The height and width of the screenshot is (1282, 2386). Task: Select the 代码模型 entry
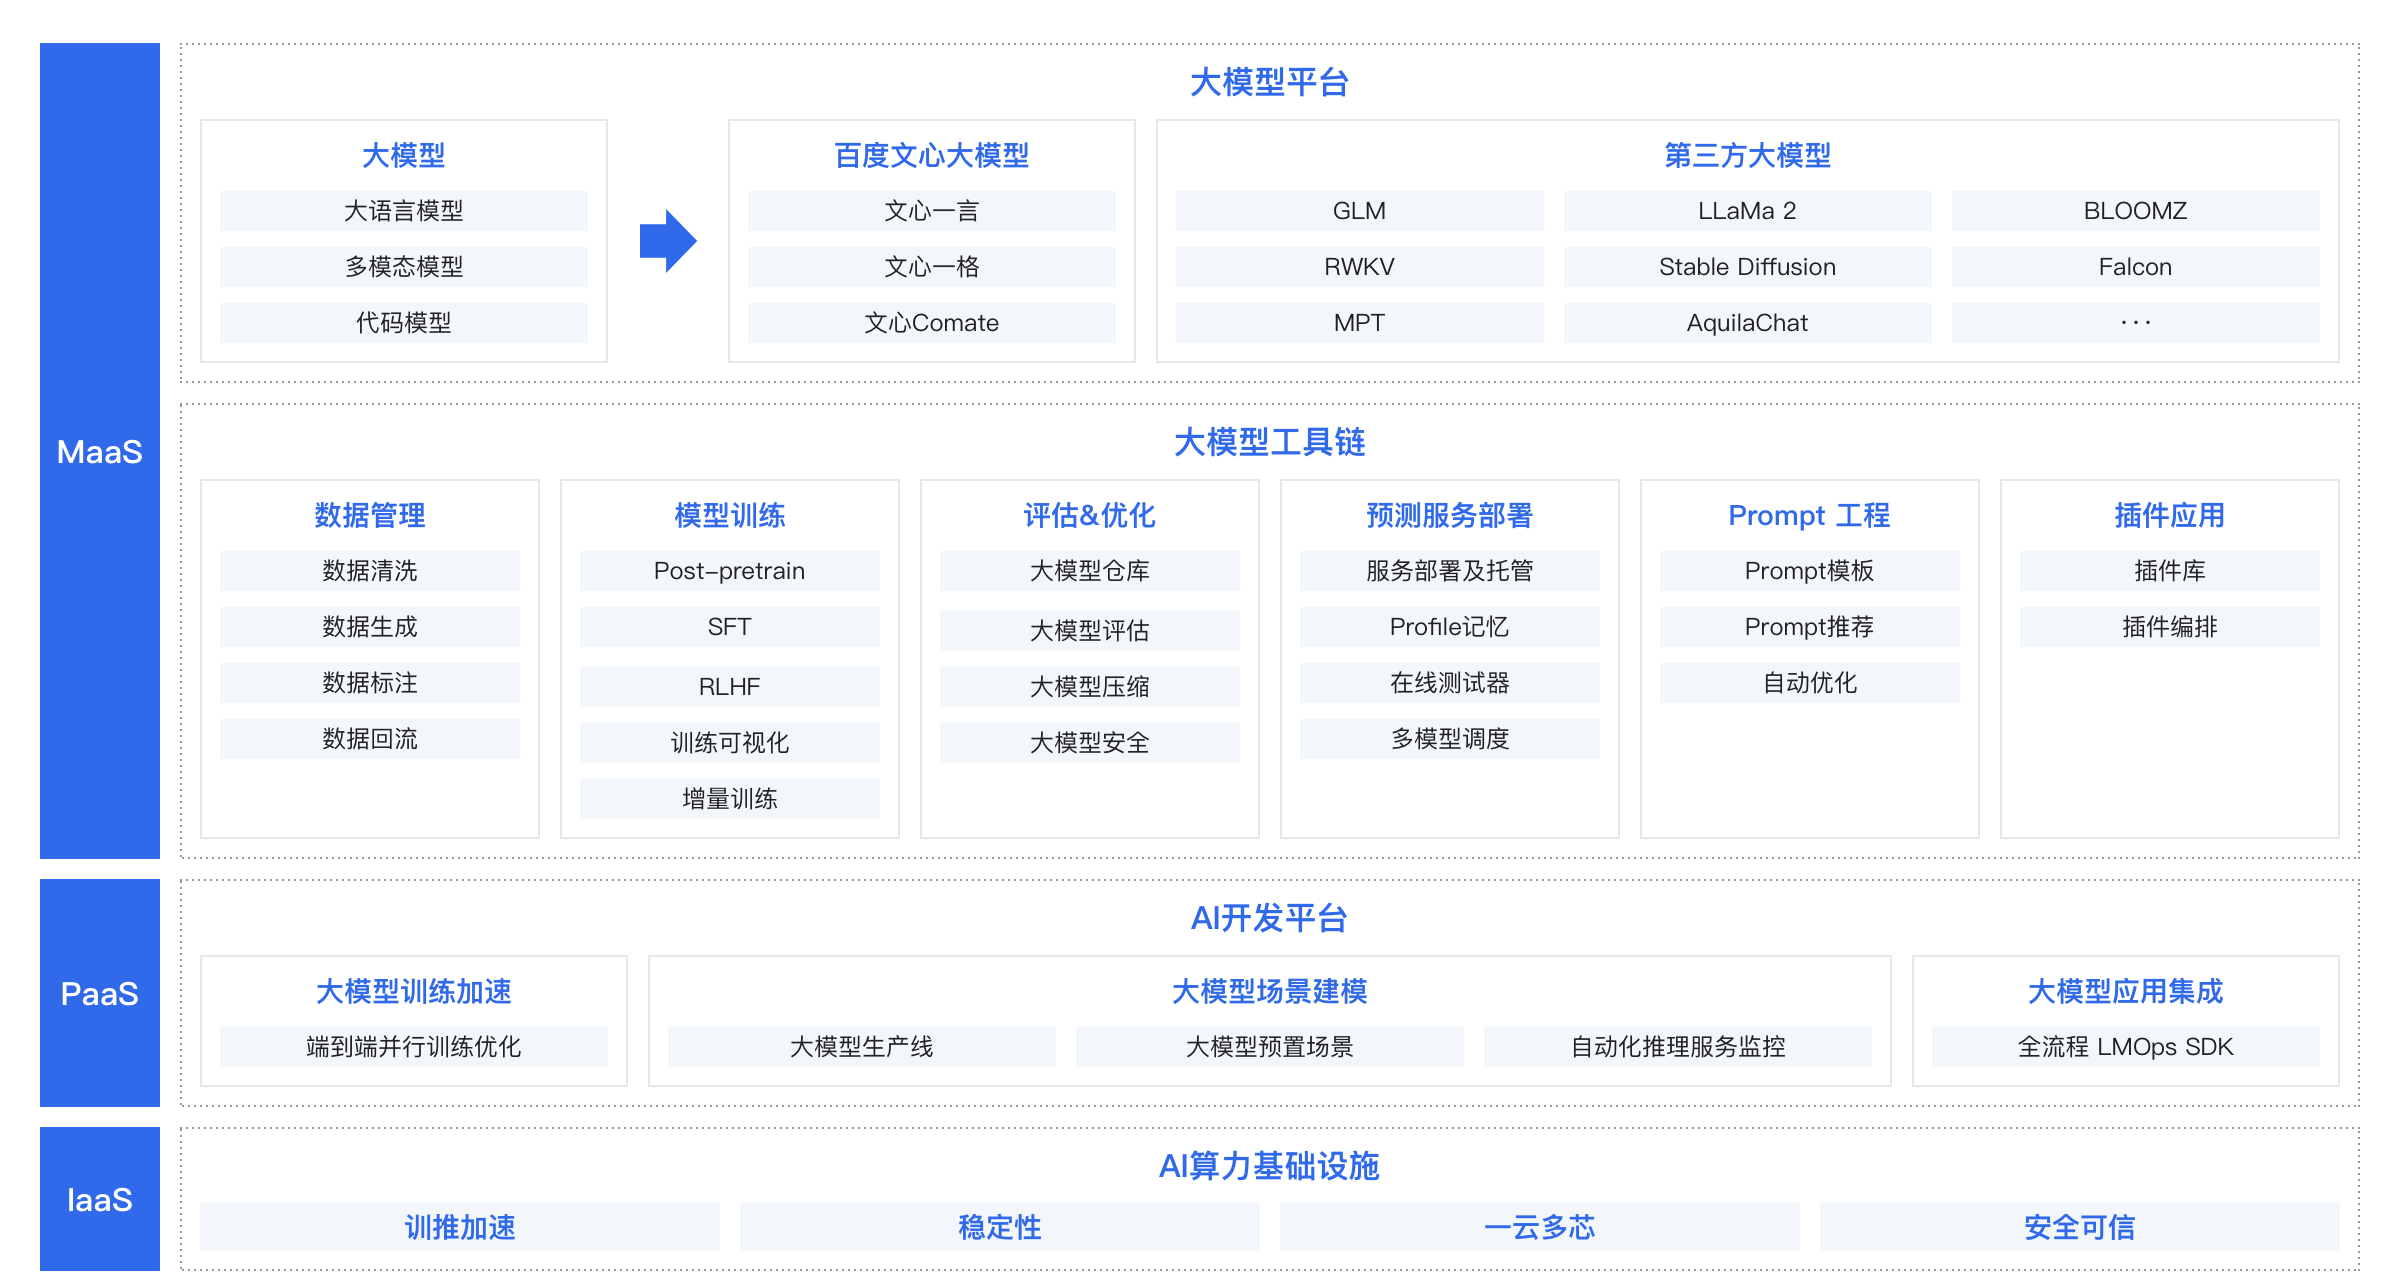click(404, 323)
